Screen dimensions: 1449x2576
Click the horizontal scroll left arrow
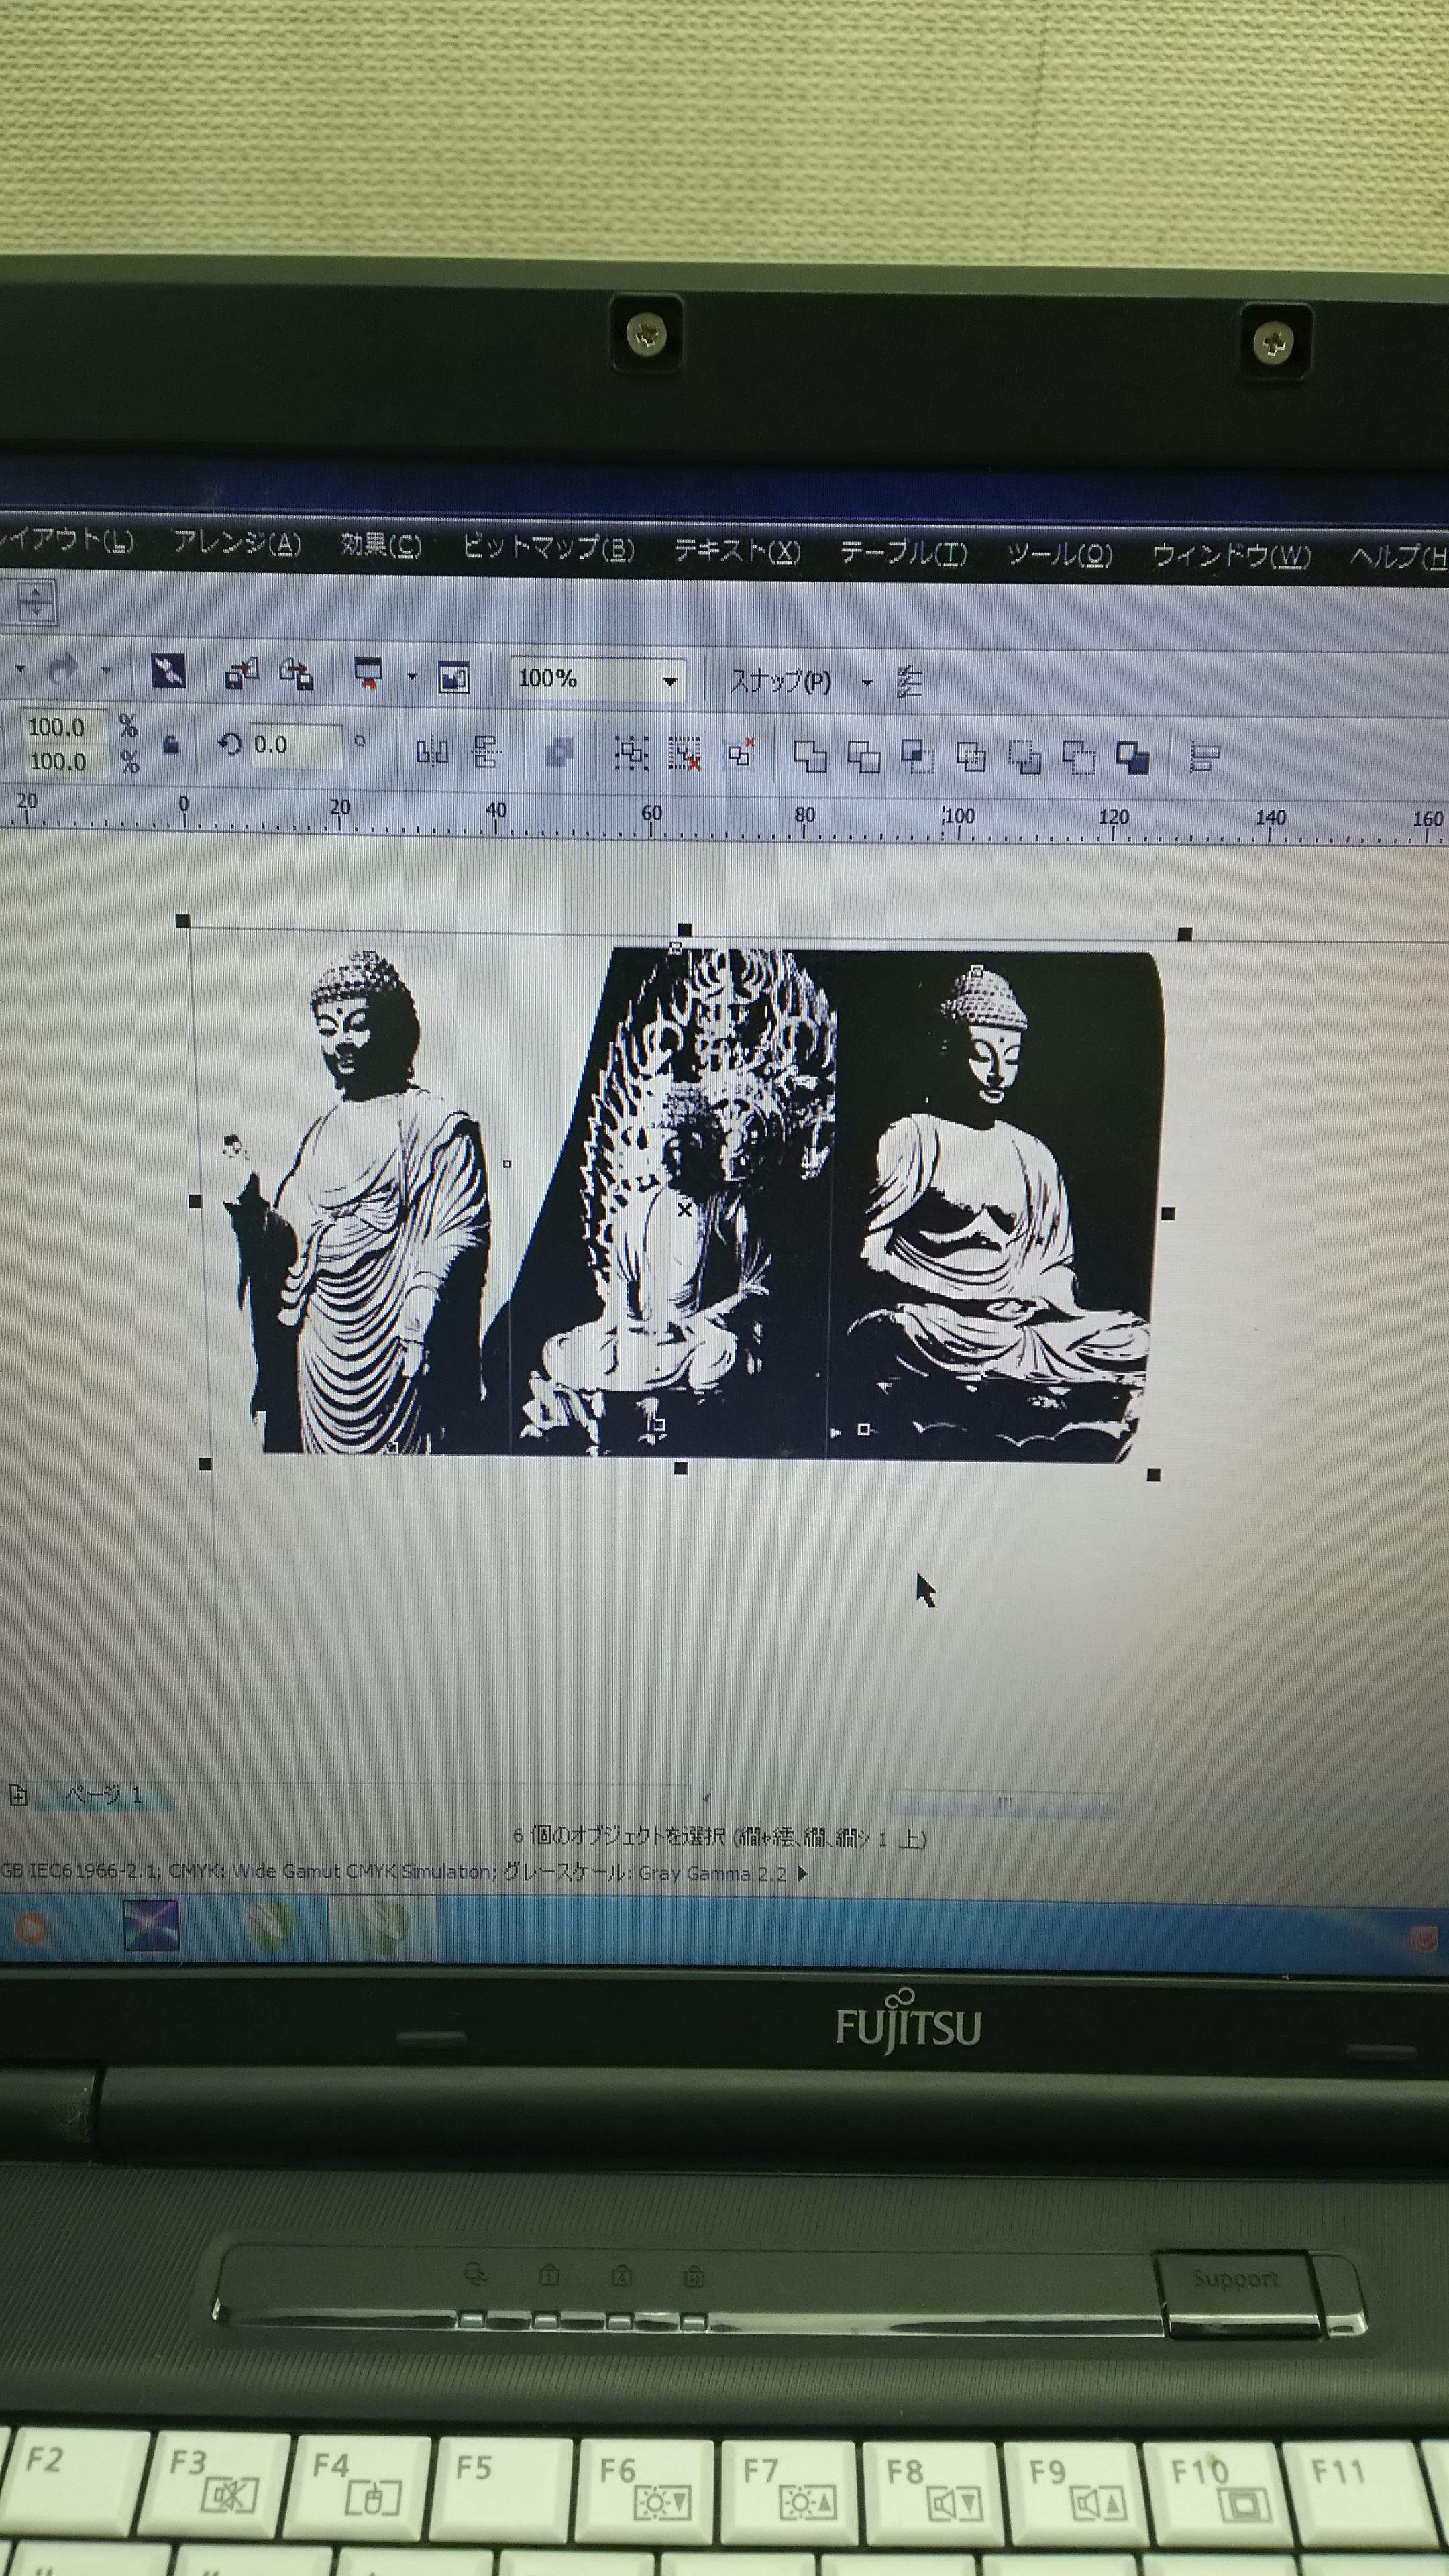click(706, 1799)
